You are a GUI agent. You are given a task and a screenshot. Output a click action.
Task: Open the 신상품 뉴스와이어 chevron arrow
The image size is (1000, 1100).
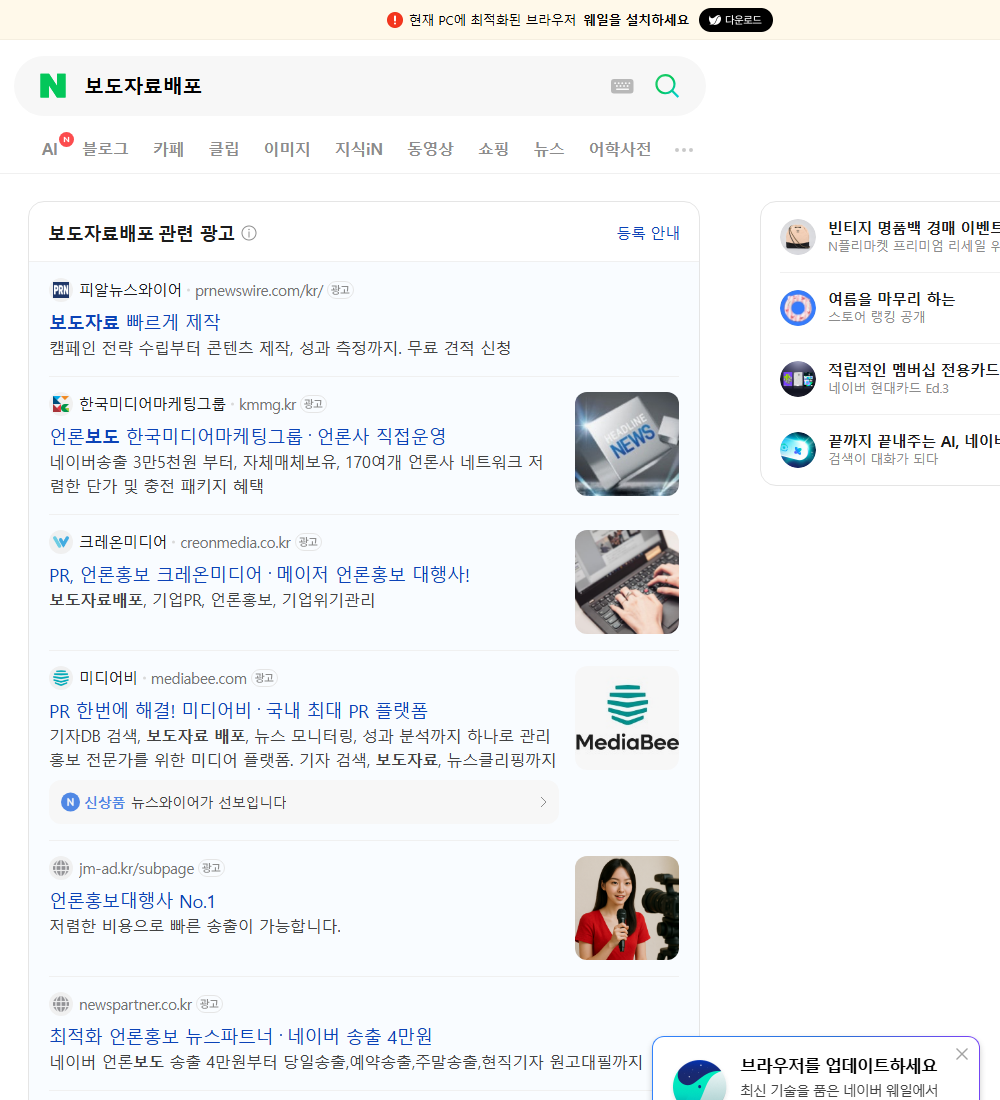tap(543, 802)
